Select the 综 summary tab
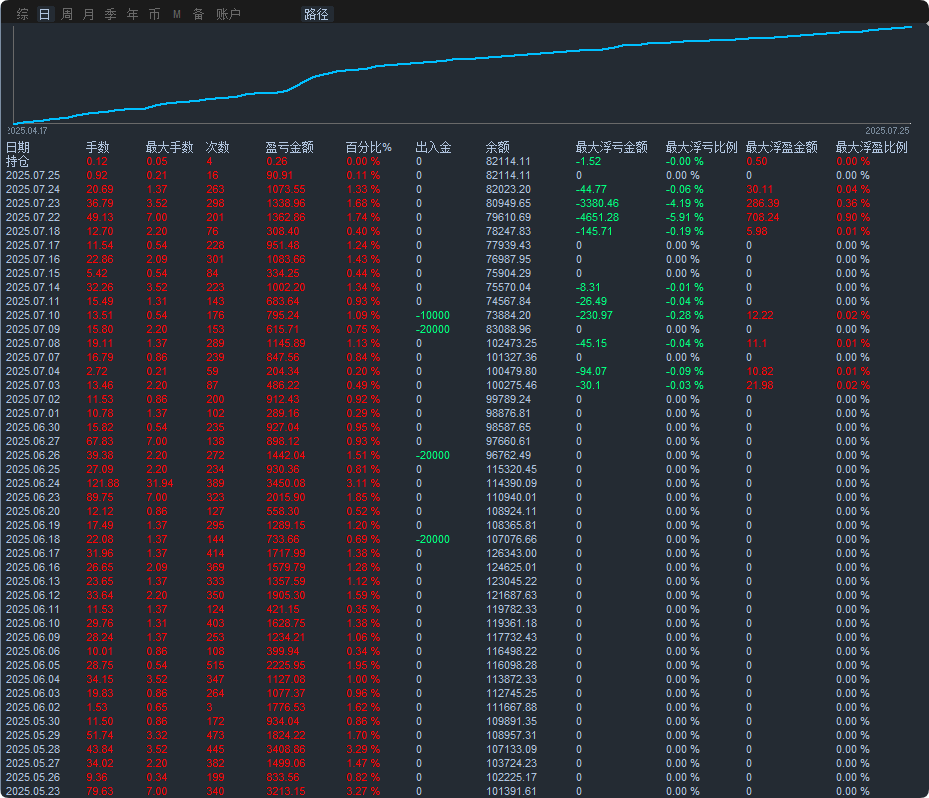Image resolution: width=929 pixels, height=798 pixels. tap(23, 14)
